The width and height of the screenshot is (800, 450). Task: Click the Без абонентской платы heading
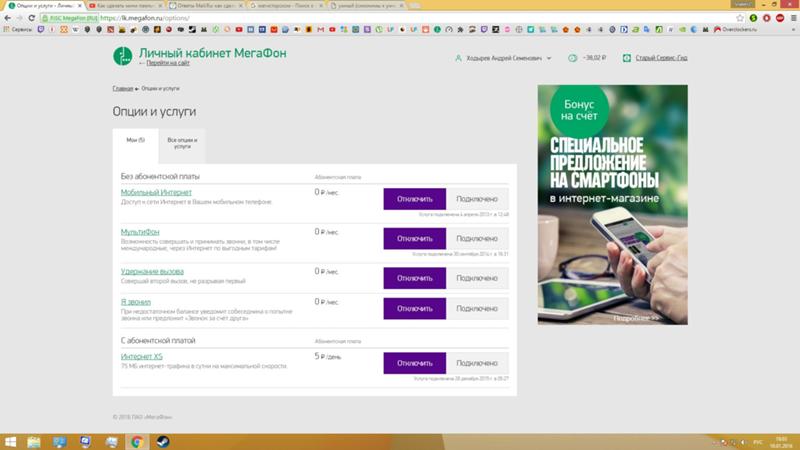tap(160, 177)
